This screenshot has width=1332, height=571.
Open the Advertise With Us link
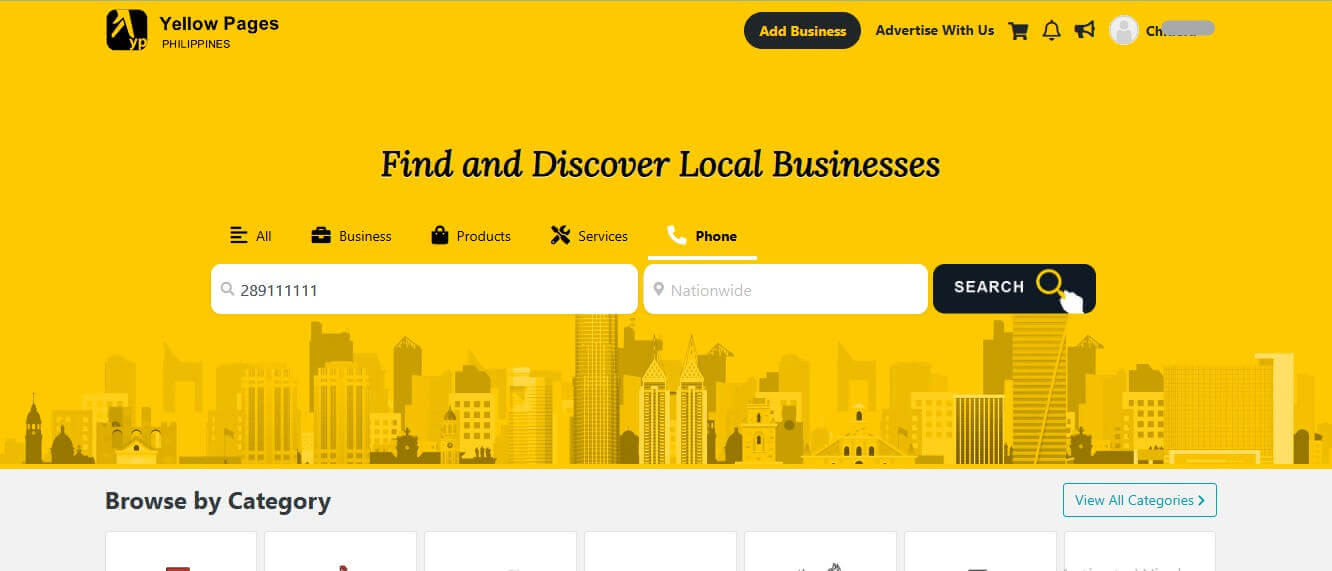tap(935, 31)
